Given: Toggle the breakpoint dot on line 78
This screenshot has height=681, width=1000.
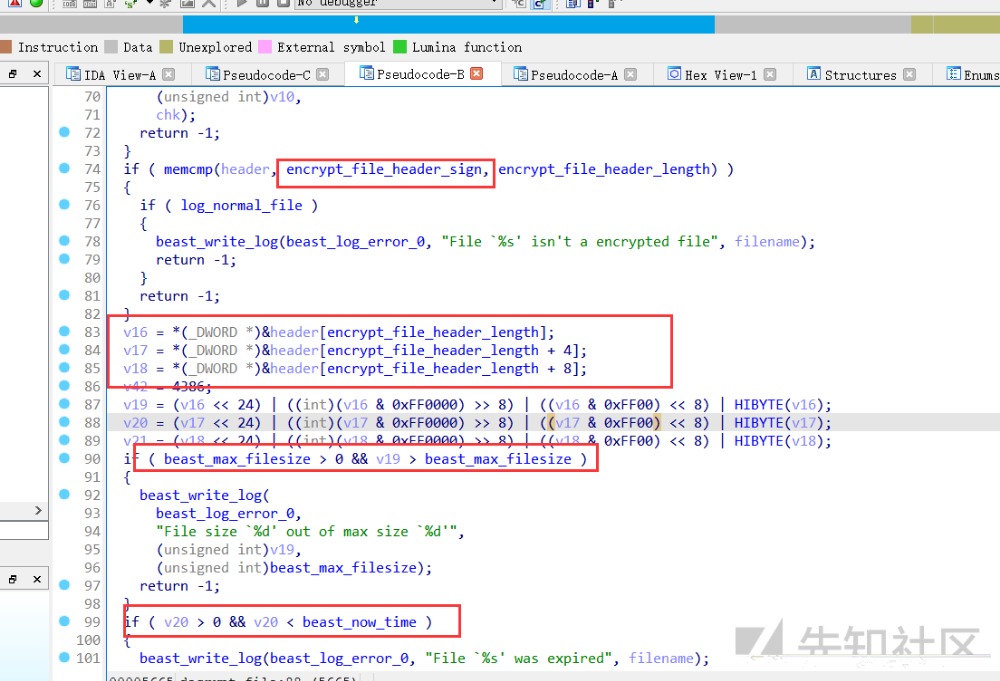Looking at the screenshot, I should [64, 241].
